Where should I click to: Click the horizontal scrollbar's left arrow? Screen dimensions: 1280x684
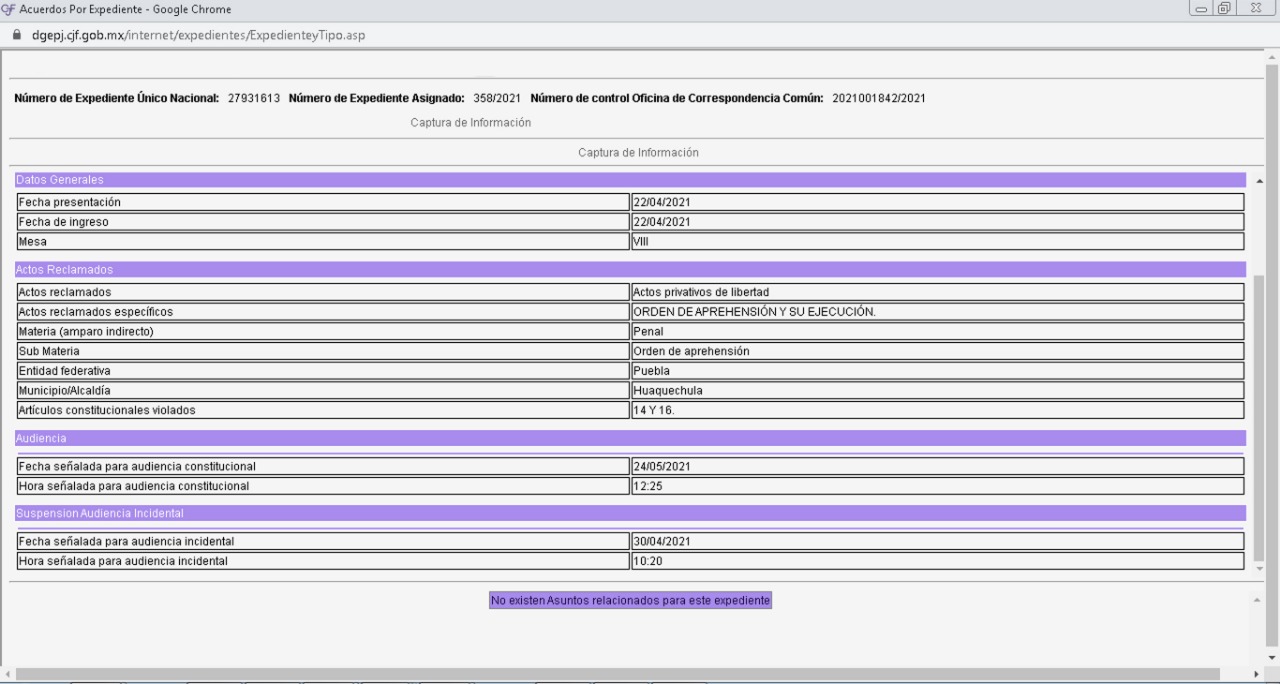5,674
